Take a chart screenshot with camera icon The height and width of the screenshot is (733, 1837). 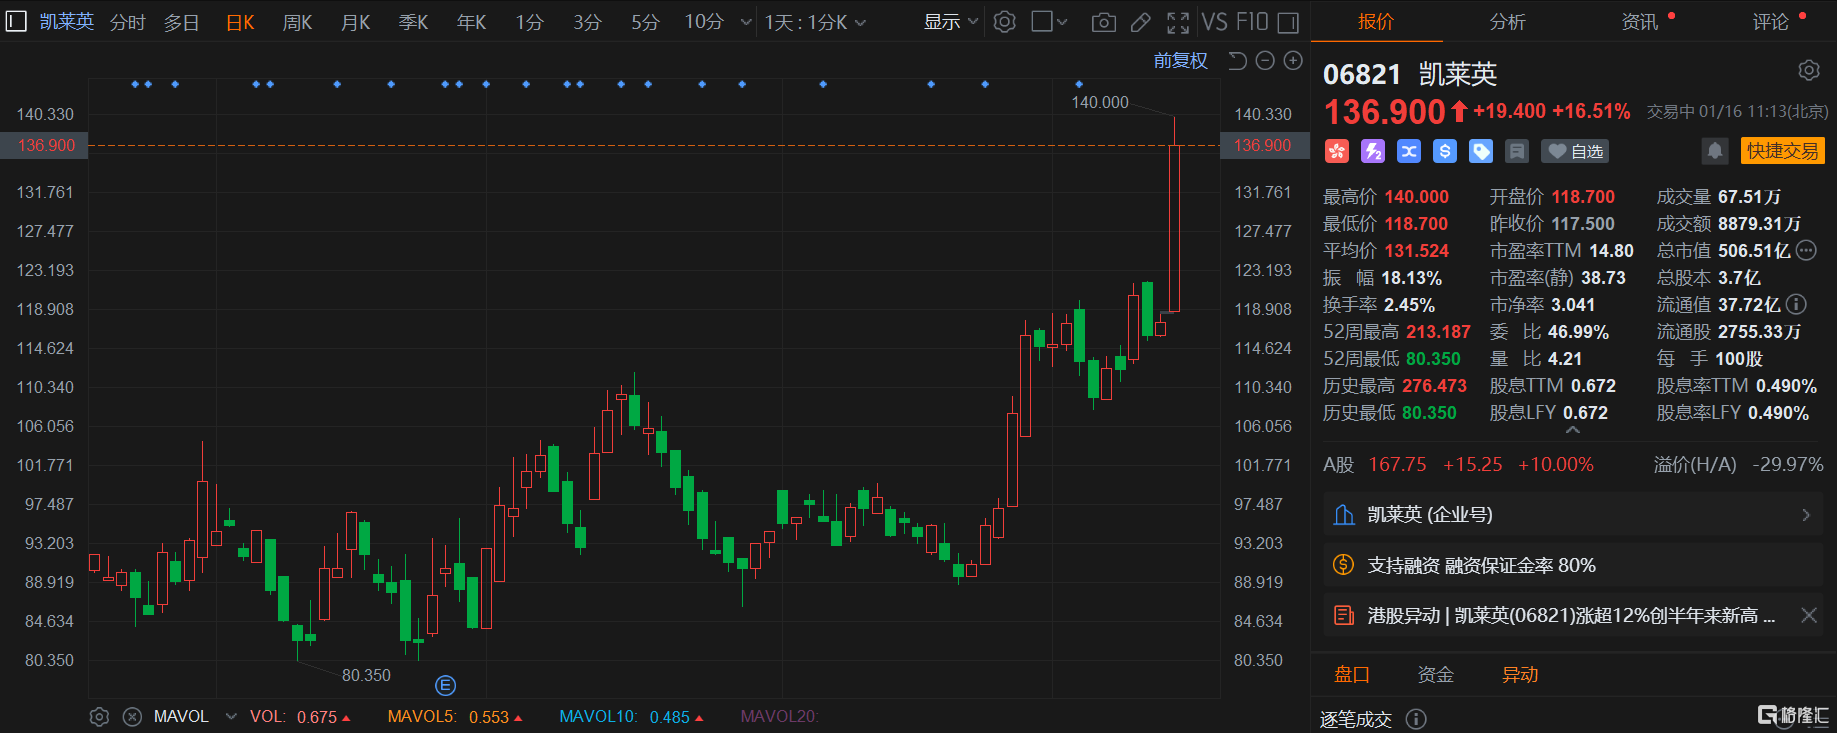(x=1104, y=22)
